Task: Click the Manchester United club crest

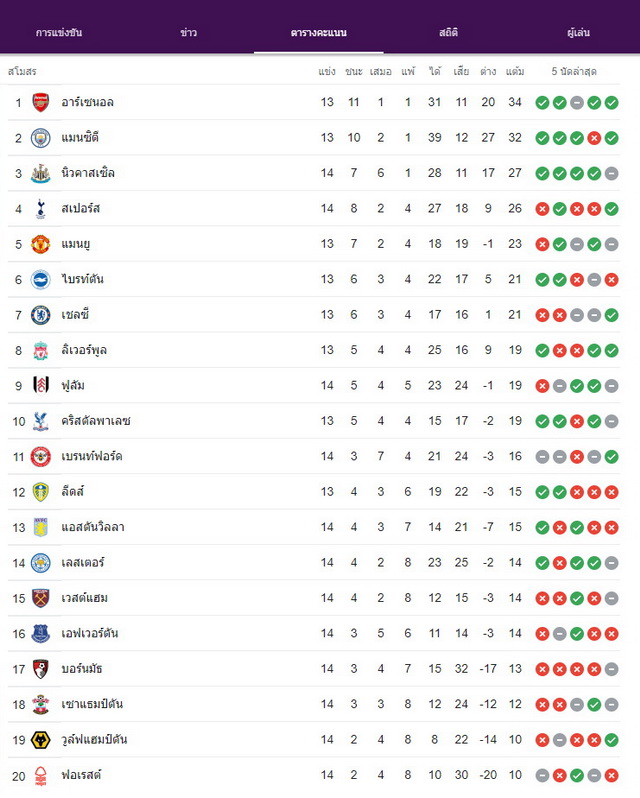Action: coord(41,244)
